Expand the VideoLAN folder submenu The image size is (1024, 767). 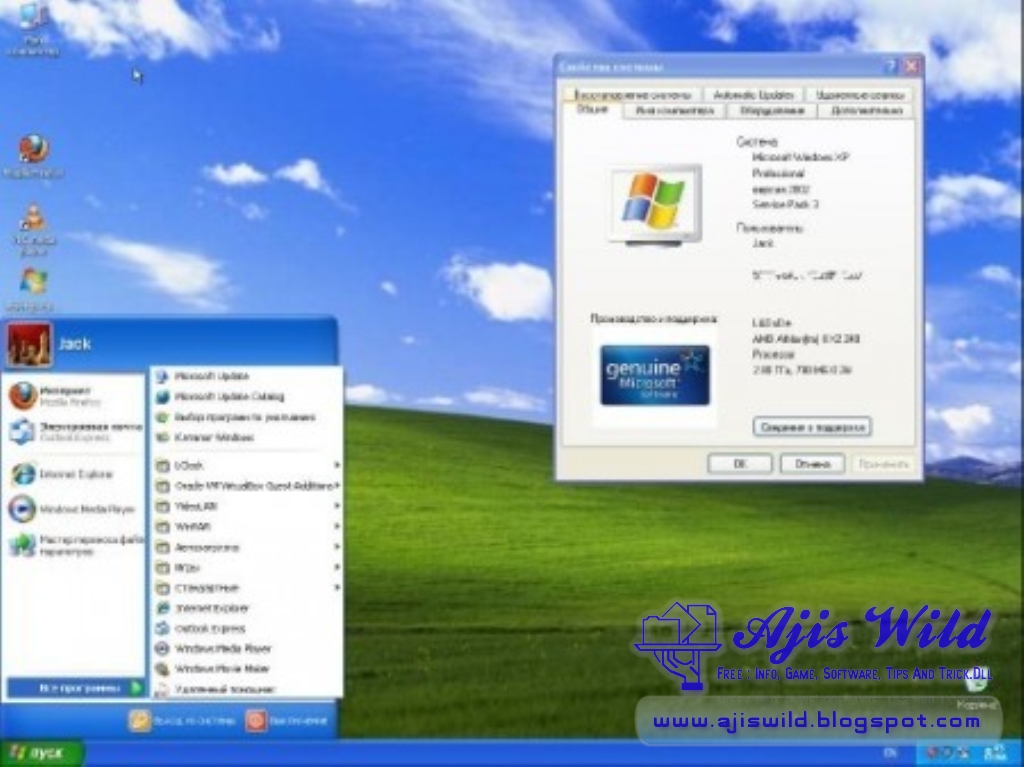[246, 506]
